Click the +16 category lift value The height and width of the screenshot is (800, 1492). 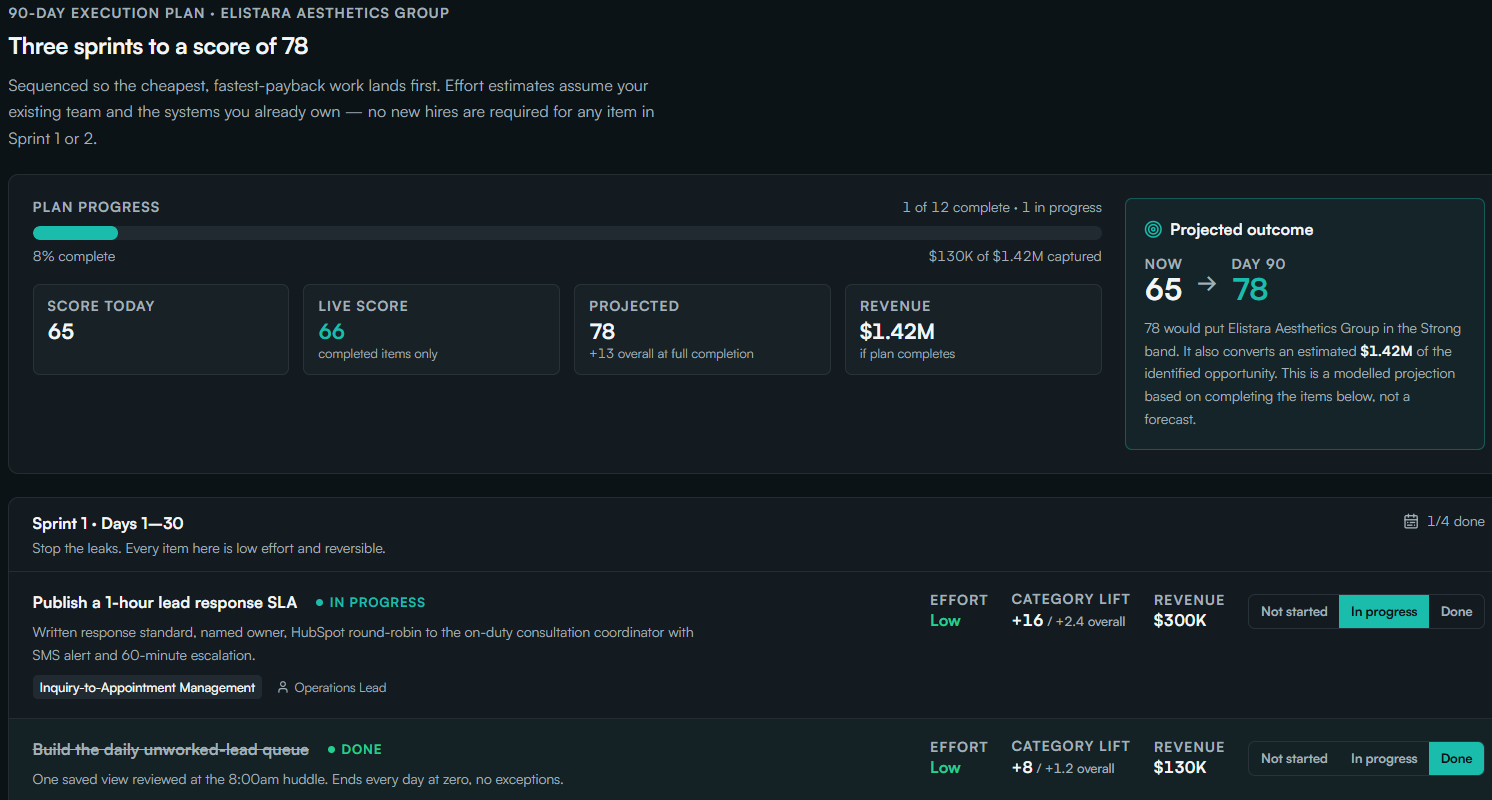(x=1027, y=621)
